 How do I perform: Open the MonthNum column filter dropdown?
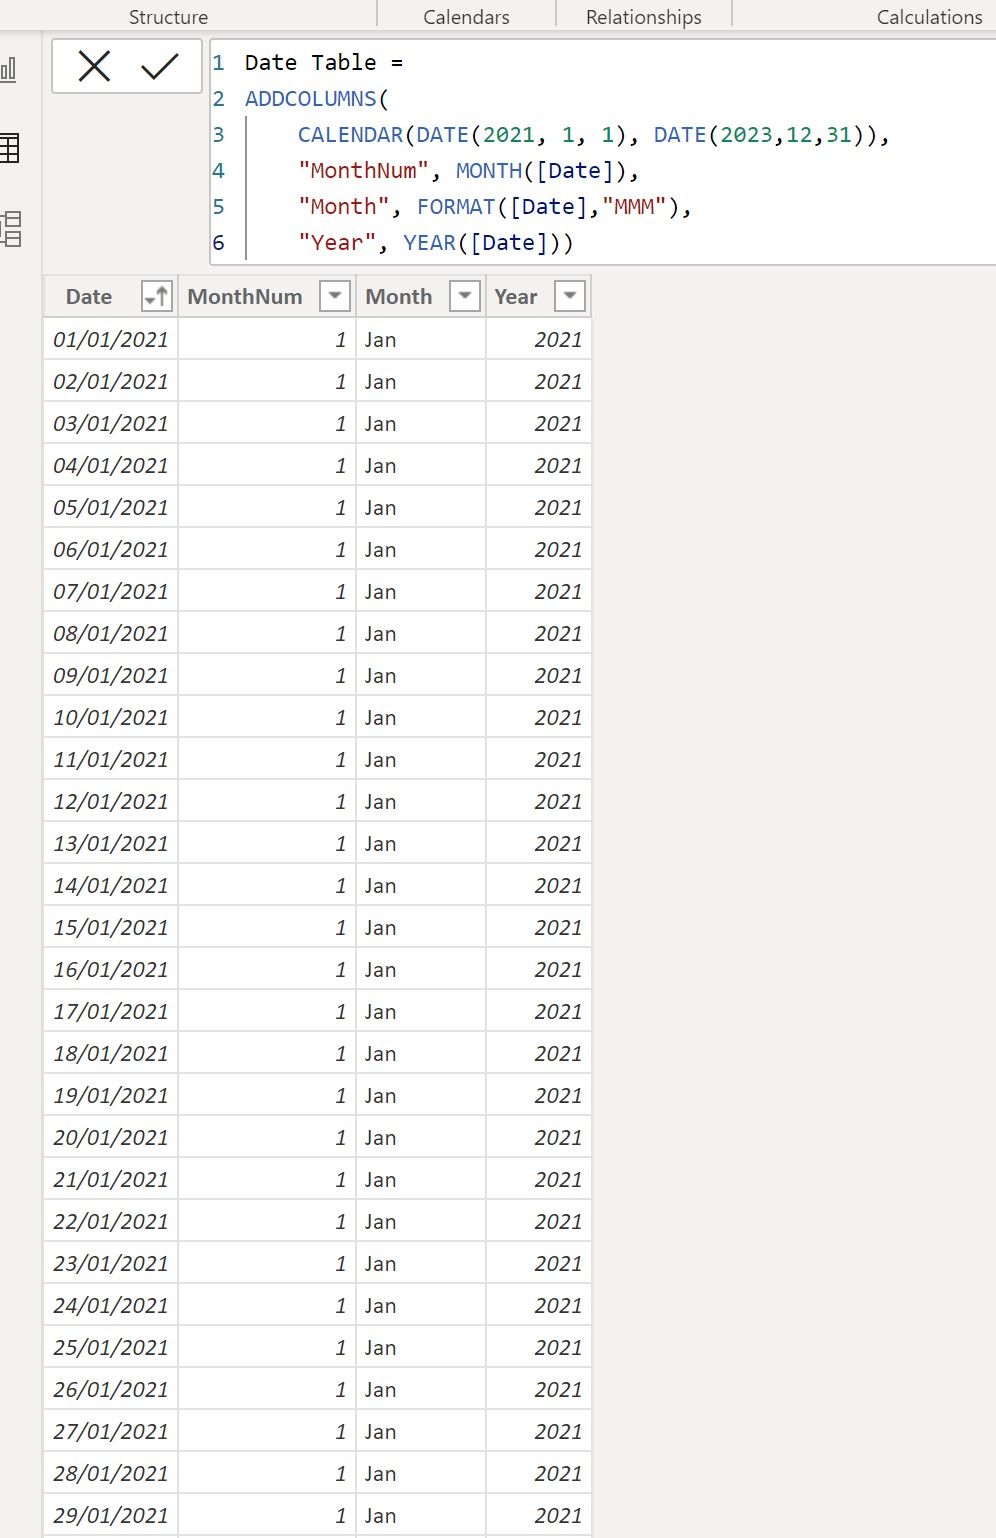pos(334,296)
